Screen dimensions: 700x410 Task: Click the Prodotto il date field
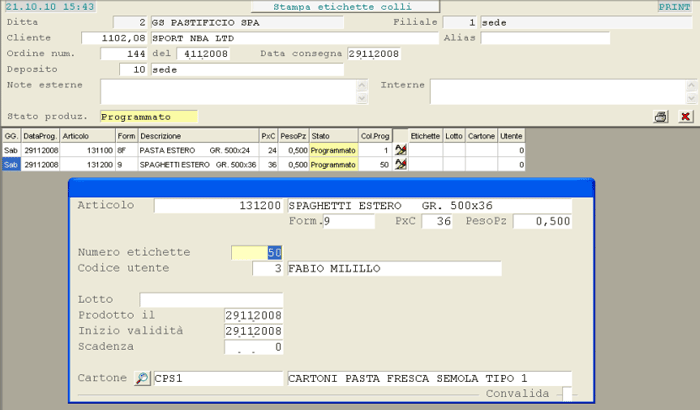(x=254, y=315)
